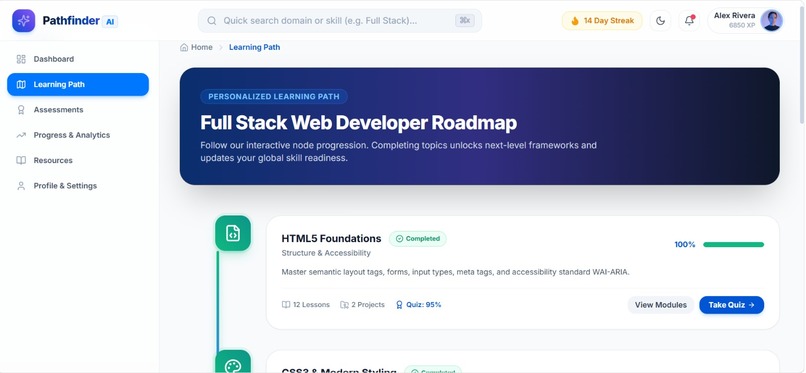Click 14 Day Streak badge
806x373 pixels.
pos(602,21)
